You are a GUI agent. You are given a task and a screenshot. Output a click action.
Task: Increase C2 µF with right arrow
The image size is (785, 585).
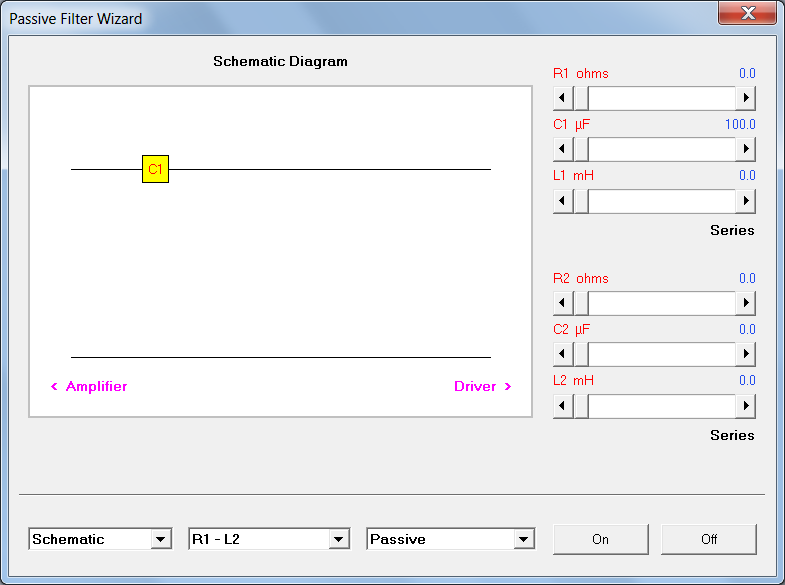[745, 354]
